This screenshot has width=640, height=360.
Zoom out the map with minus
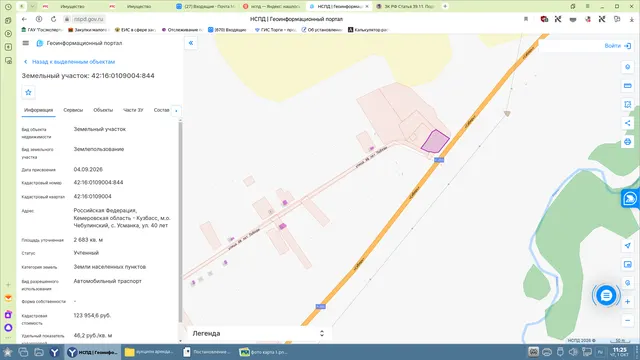[627, 320]
